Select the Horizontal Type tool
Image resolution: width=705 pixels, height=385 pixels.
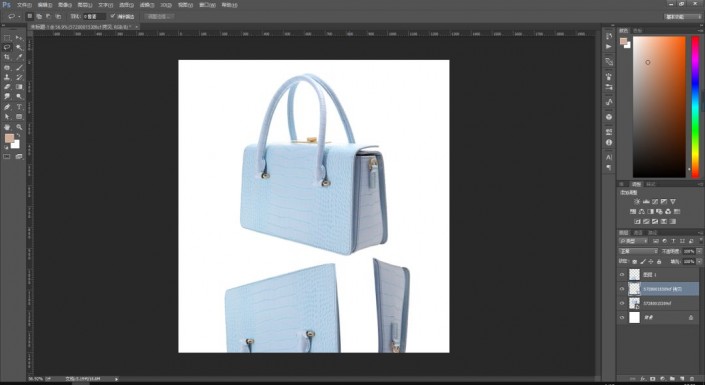click(19, 107)
